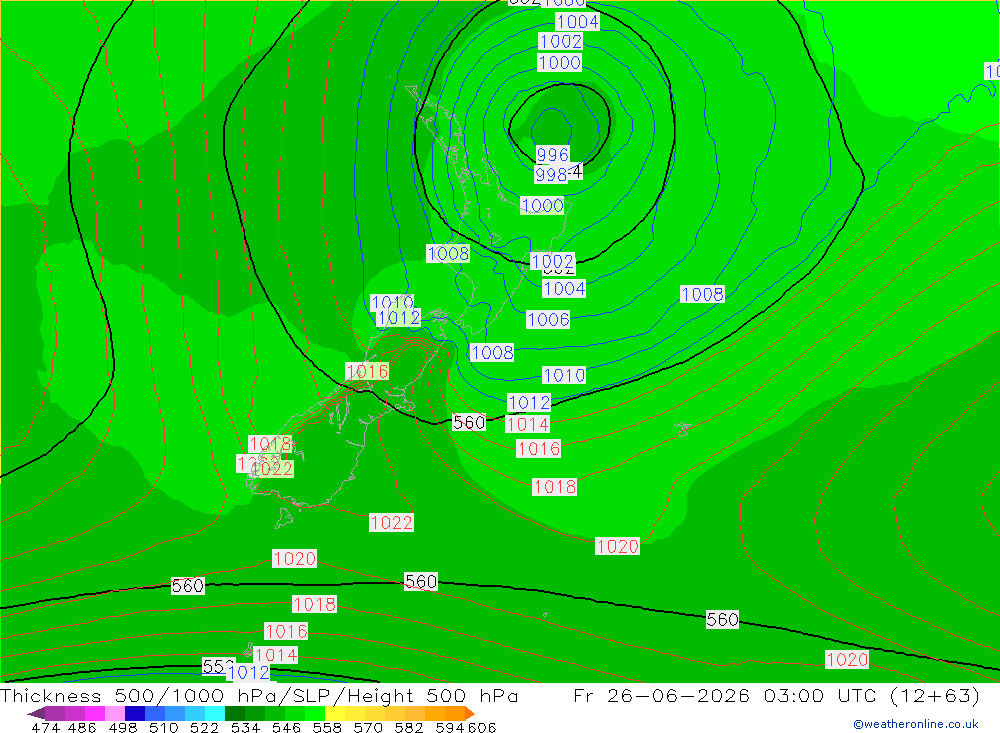Click the blue 1012 label just below 1010

point(399,318)
